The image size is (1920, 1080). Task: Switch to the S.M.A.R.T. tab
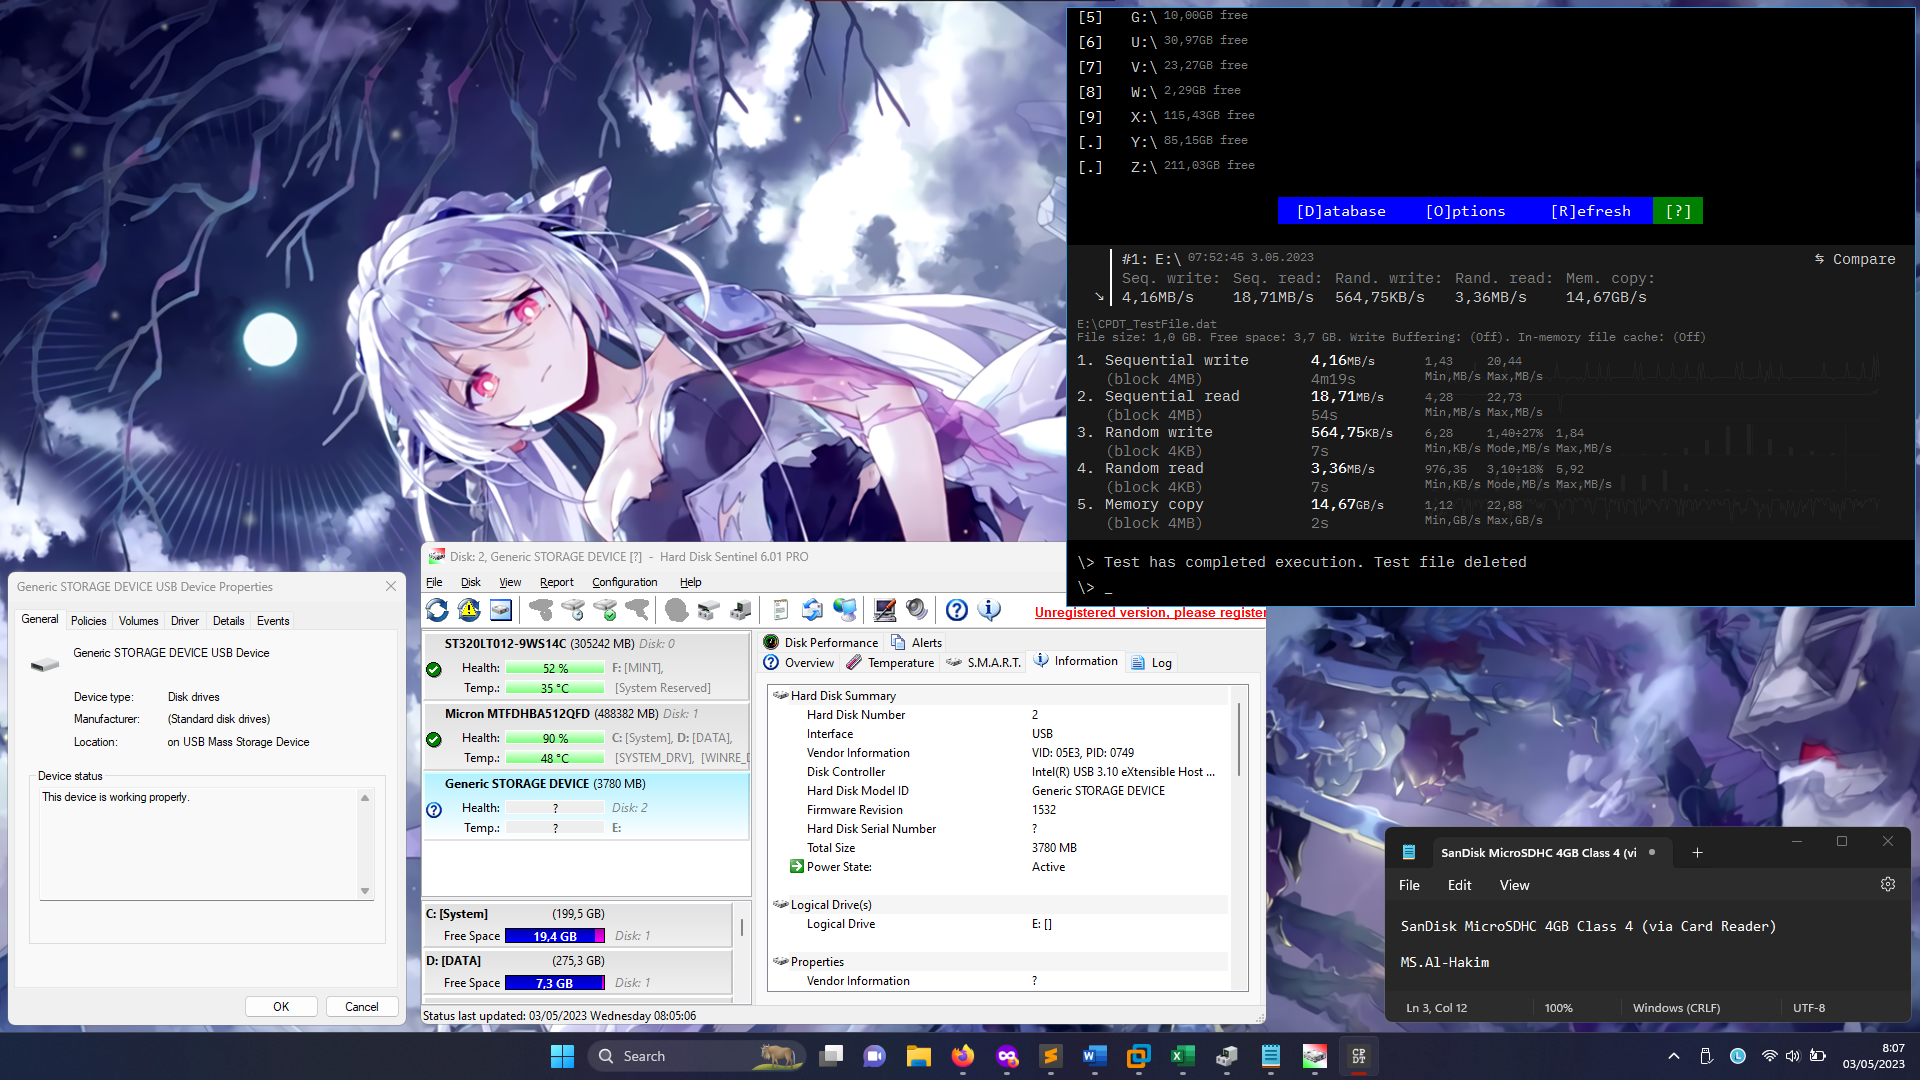point(984,662)
